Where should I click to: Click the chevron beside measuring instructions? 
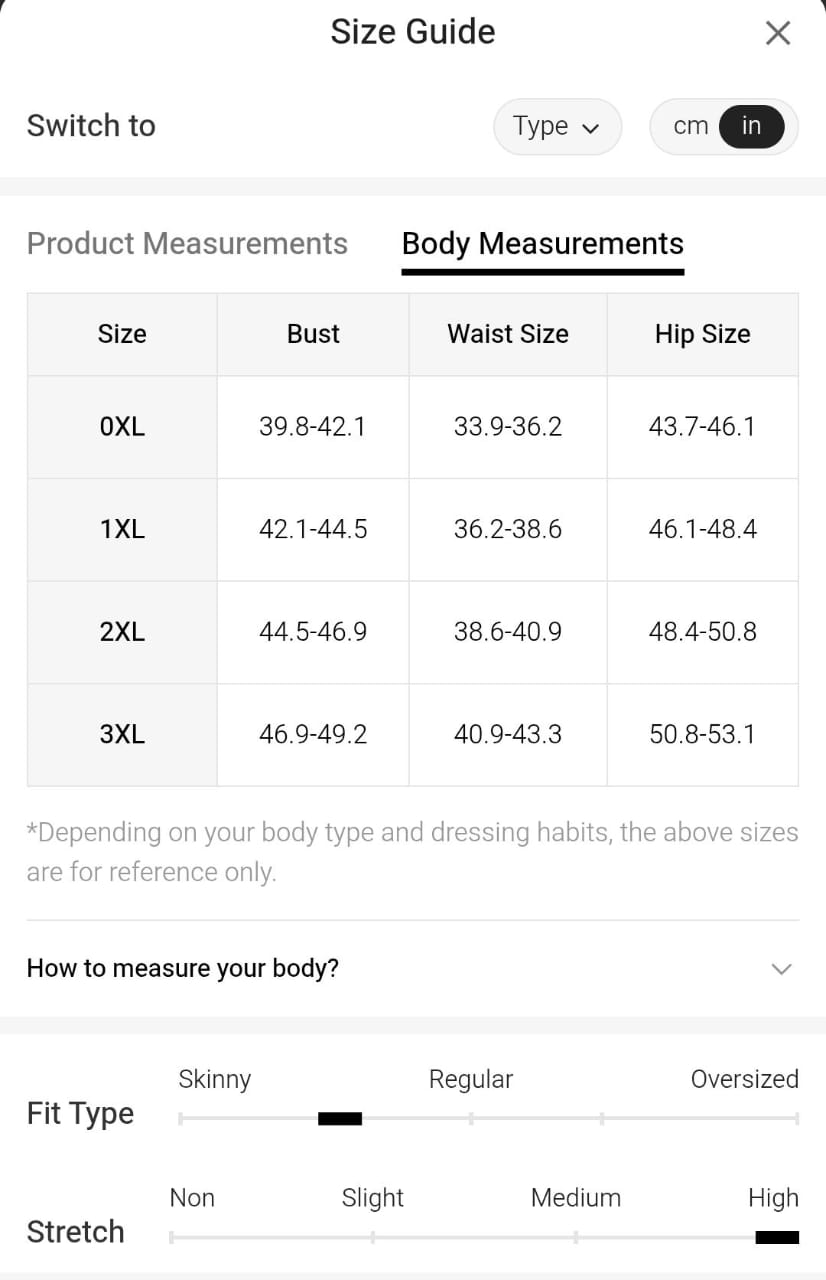tap(782, 968)
